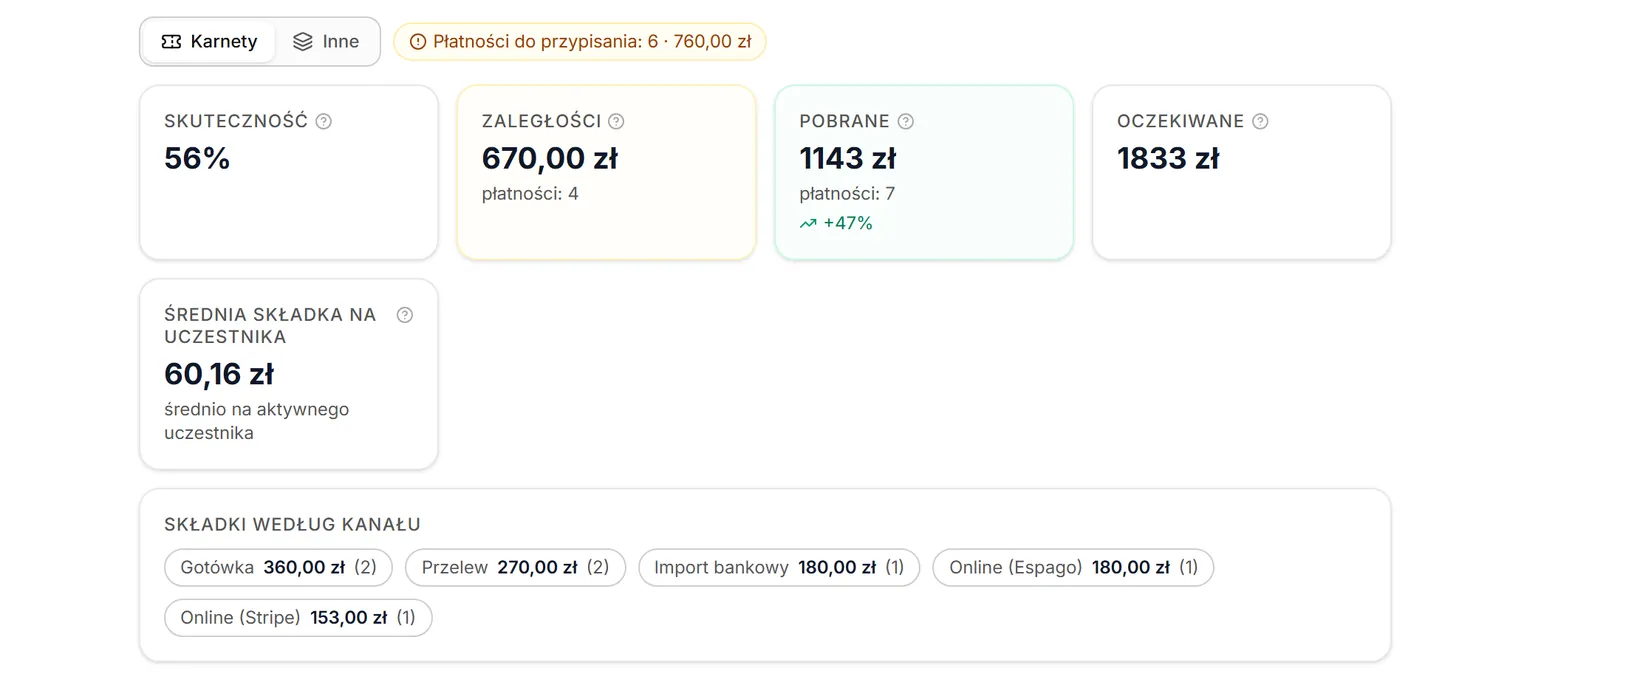Click the 670,00 zł arrears amount

pyautogui.click(x=550, y=158)
